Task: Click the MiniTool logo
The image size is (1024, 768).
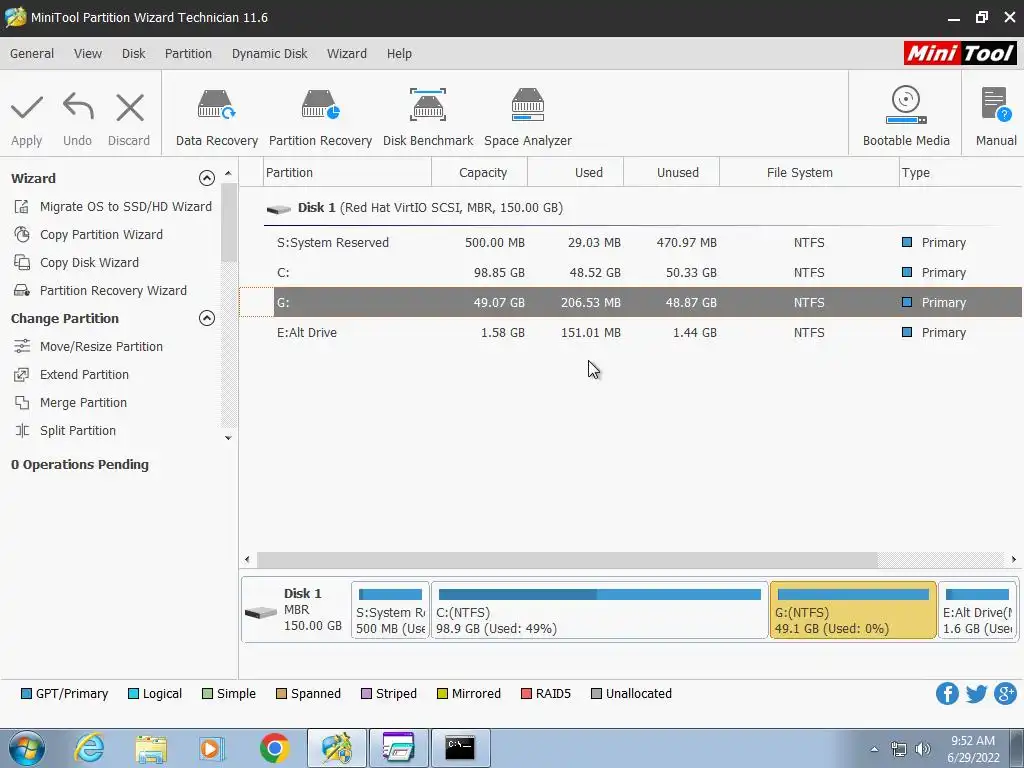Action: coord(960,53)
